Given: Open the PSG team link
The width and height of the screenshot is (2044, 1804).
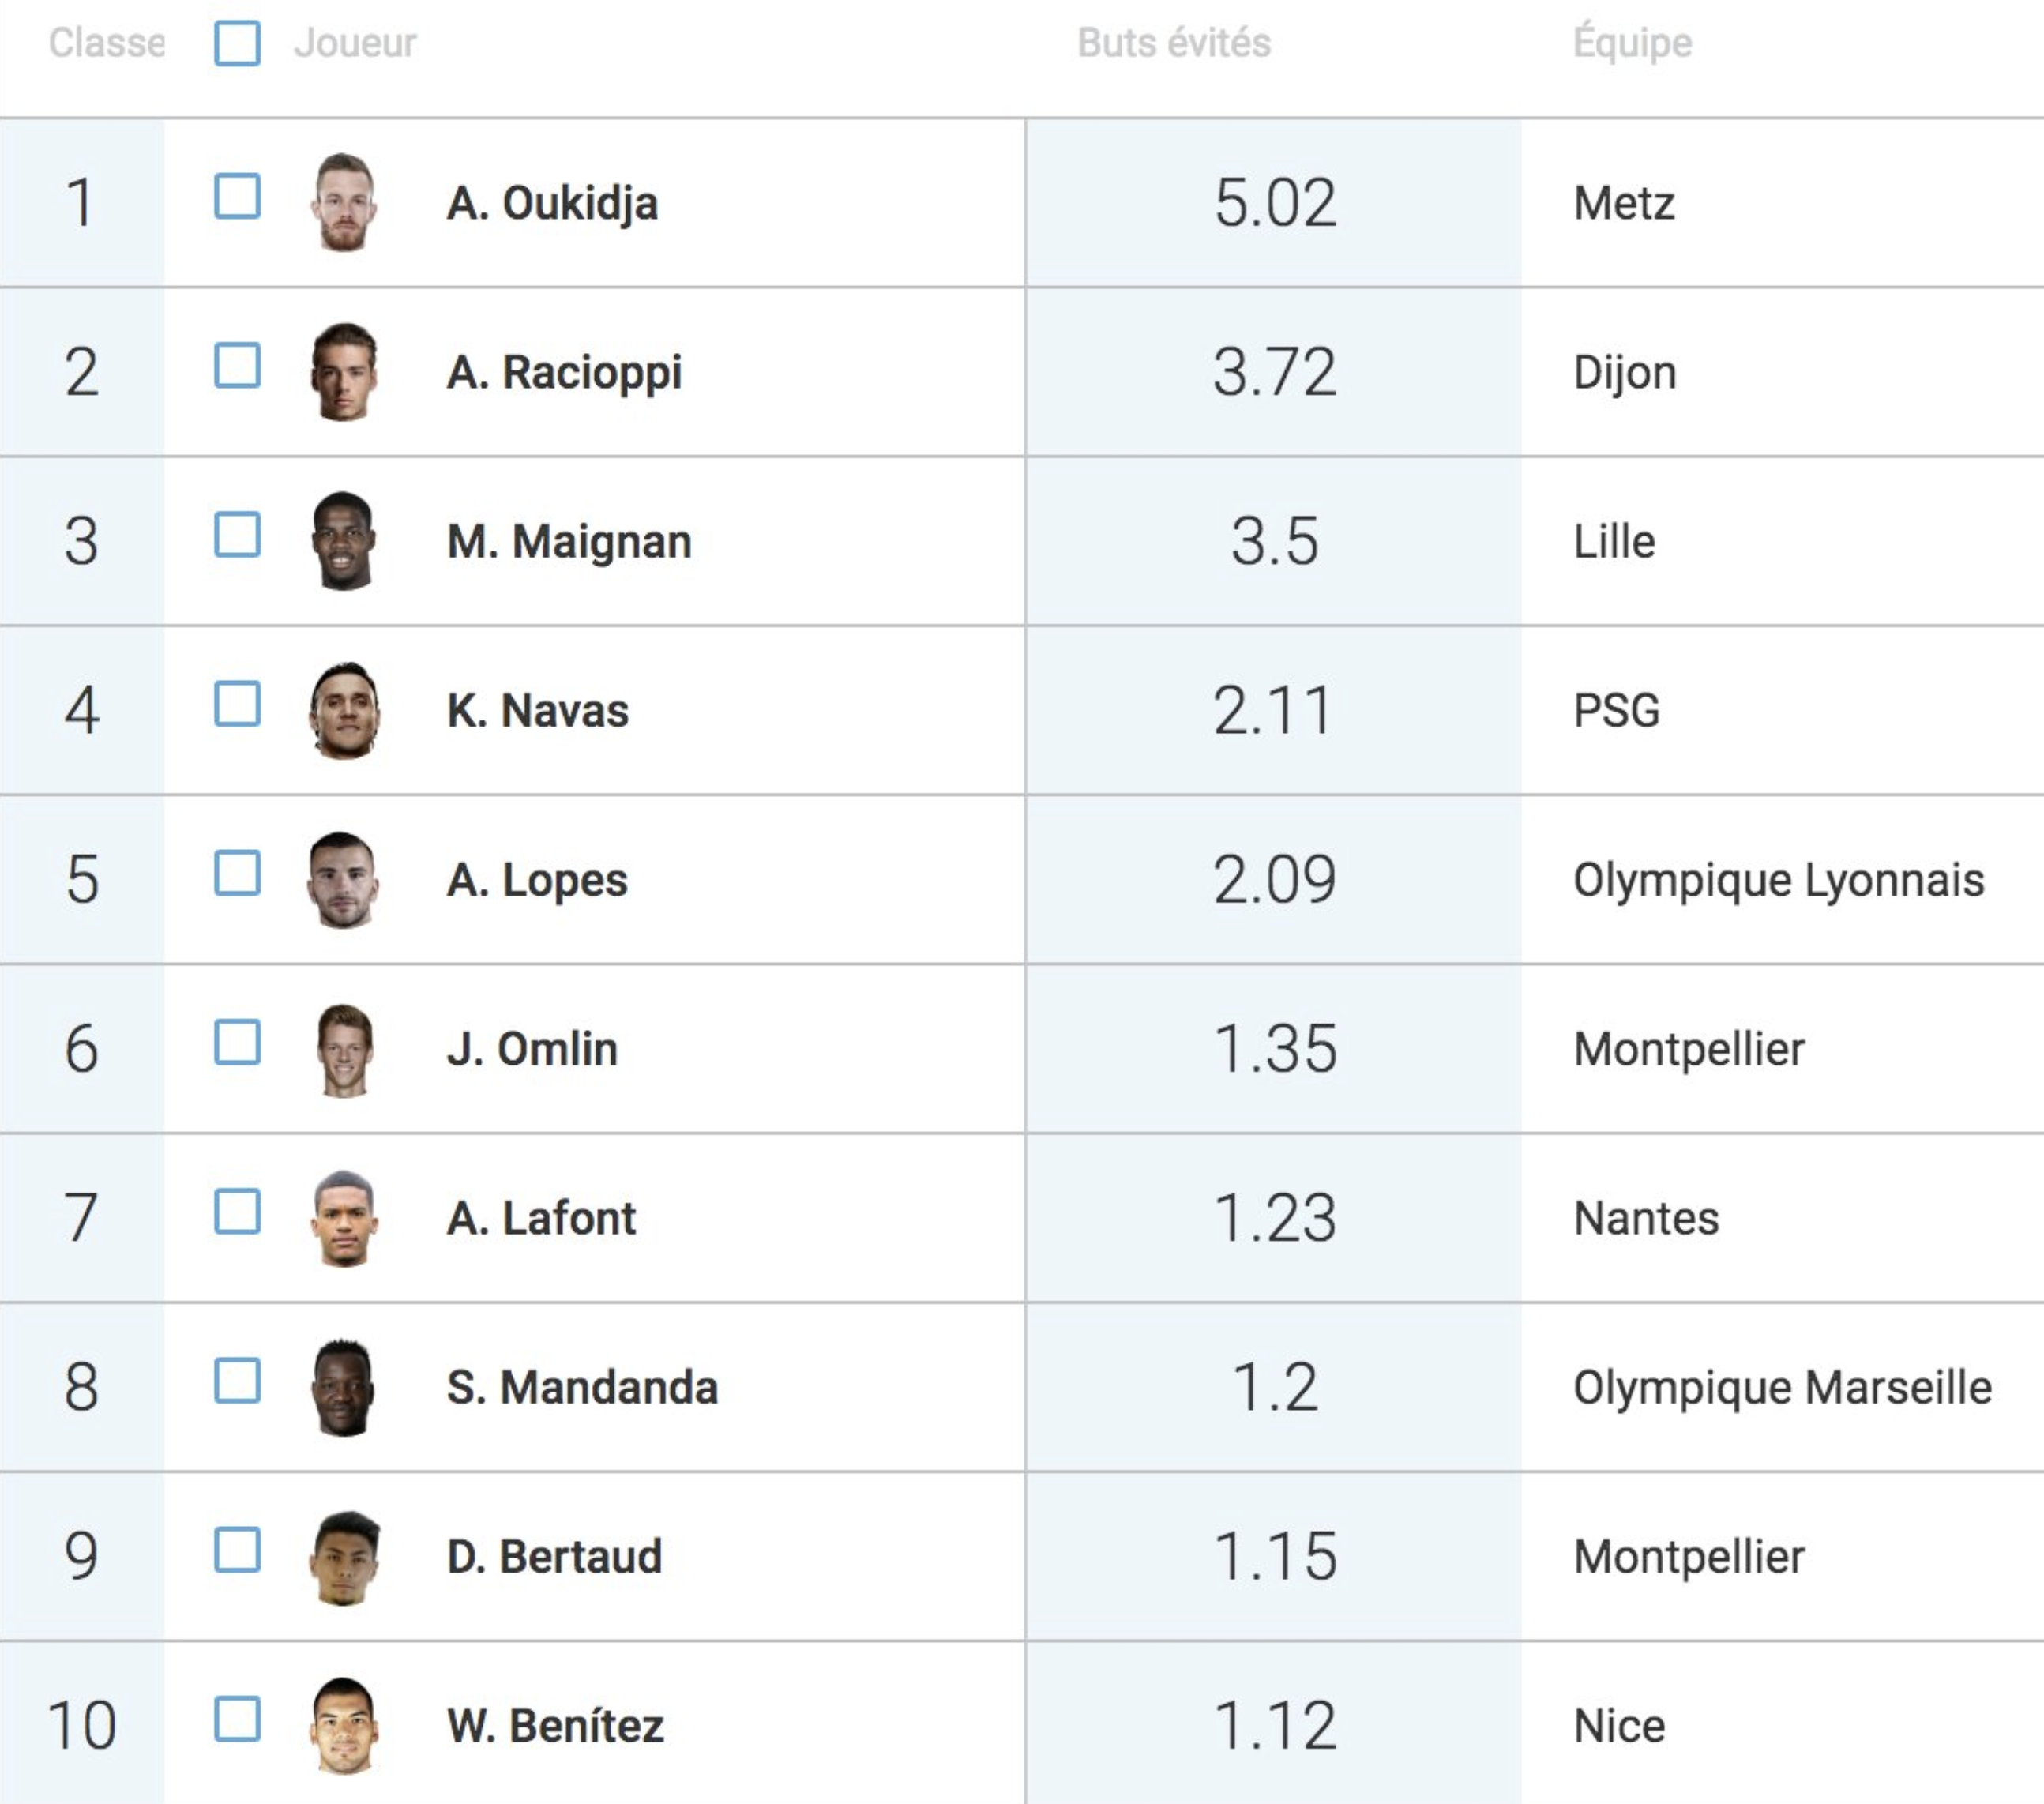Looking at the screenshot, I should (1616, 710).
